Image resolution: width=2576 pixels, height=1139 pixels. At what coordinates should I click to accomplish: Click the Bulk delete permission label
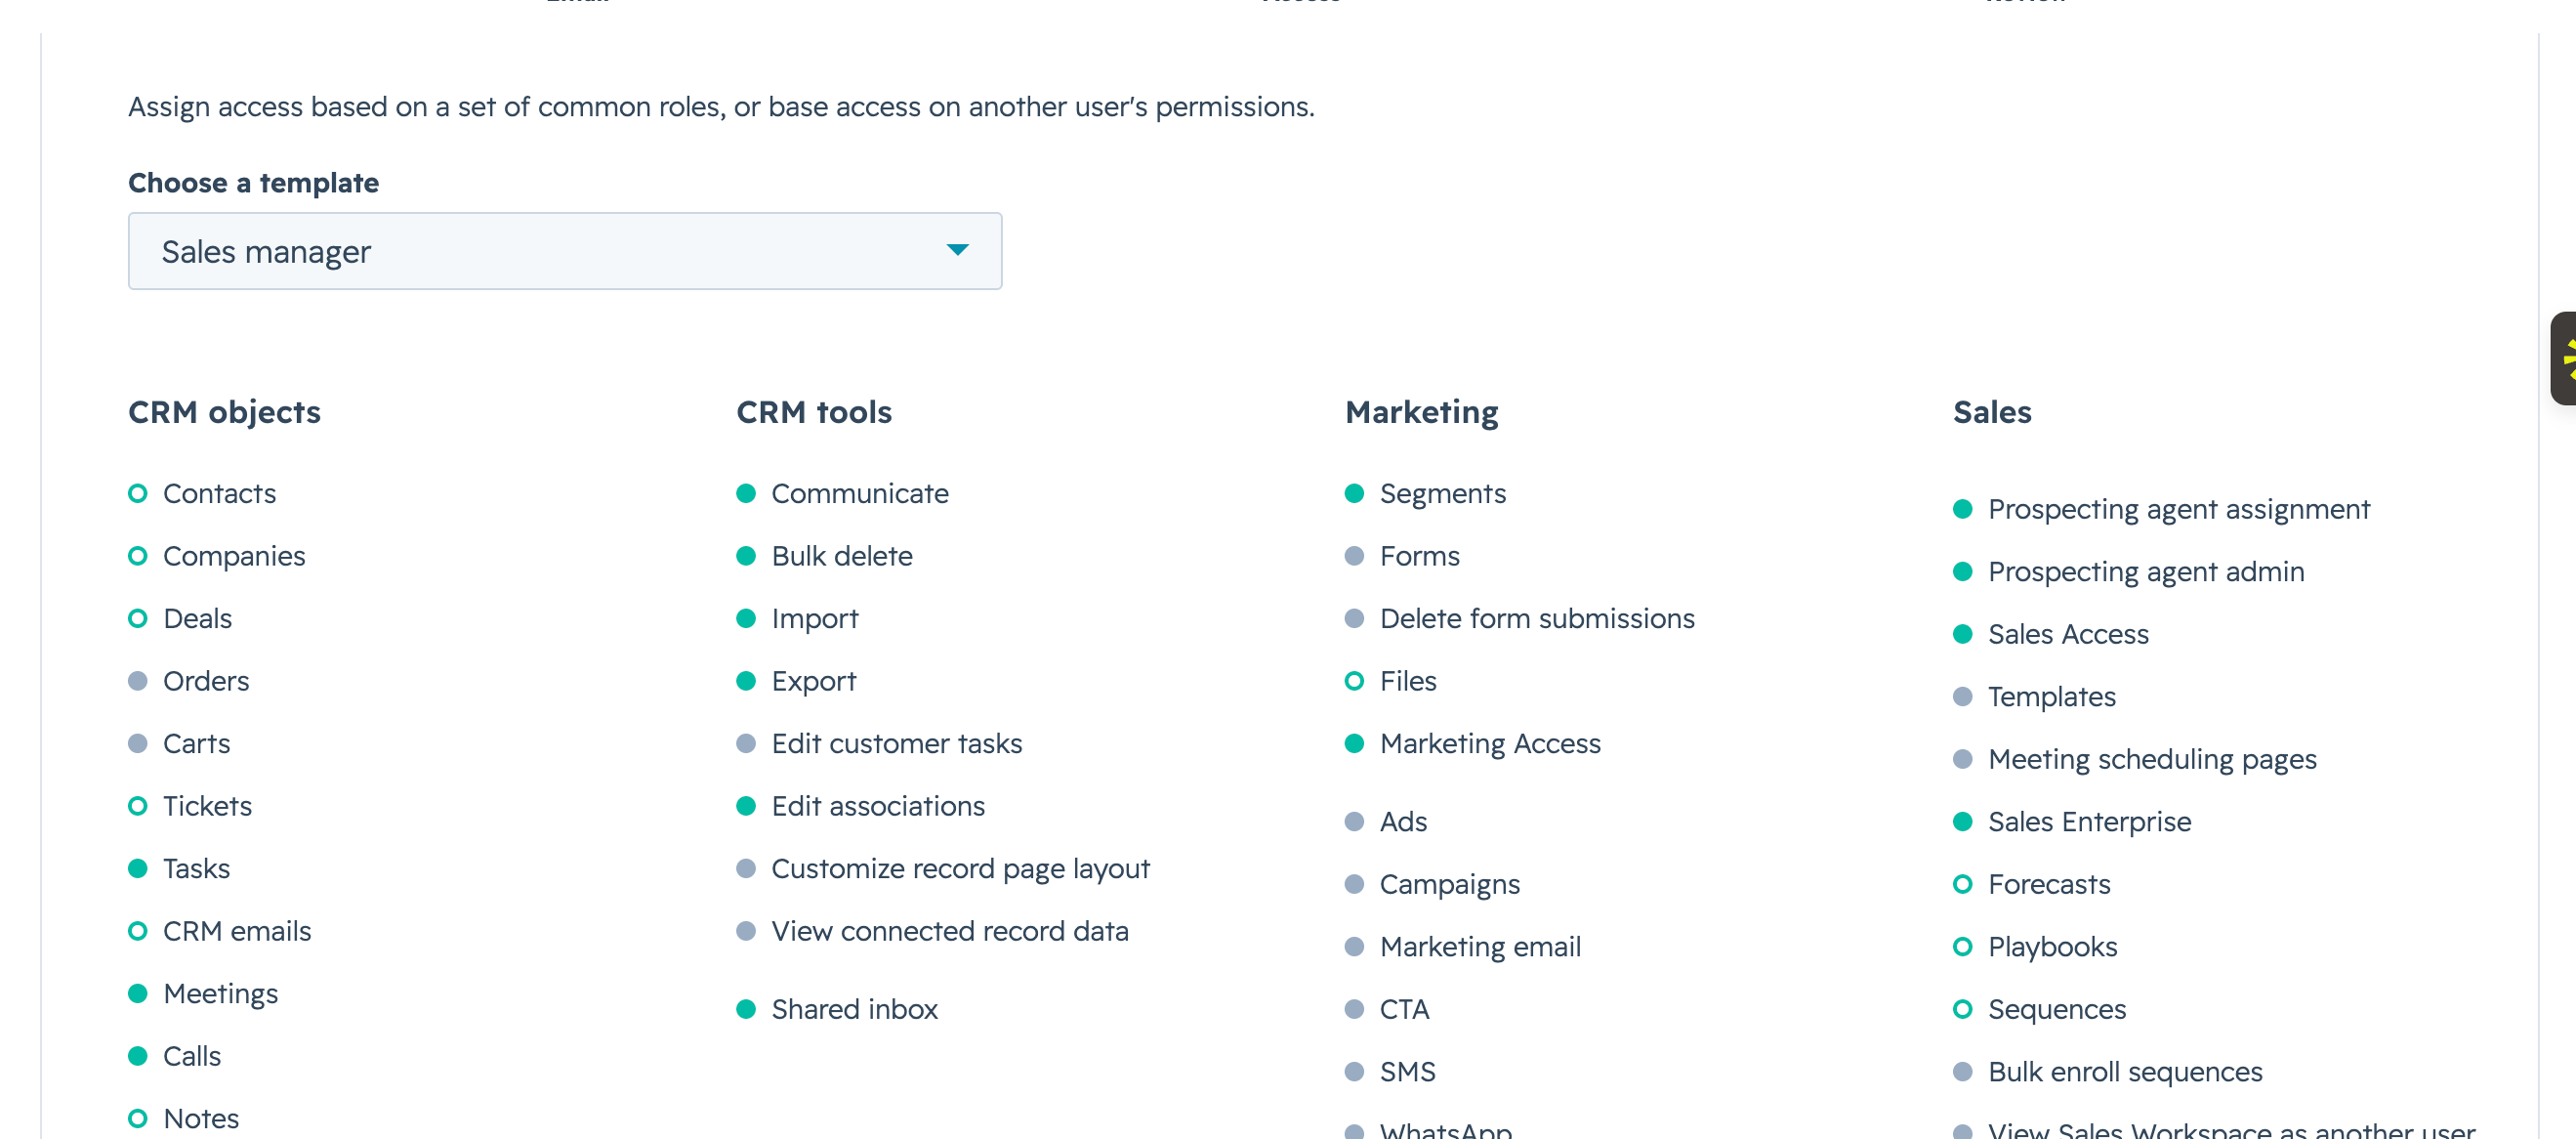coord(841,556)
